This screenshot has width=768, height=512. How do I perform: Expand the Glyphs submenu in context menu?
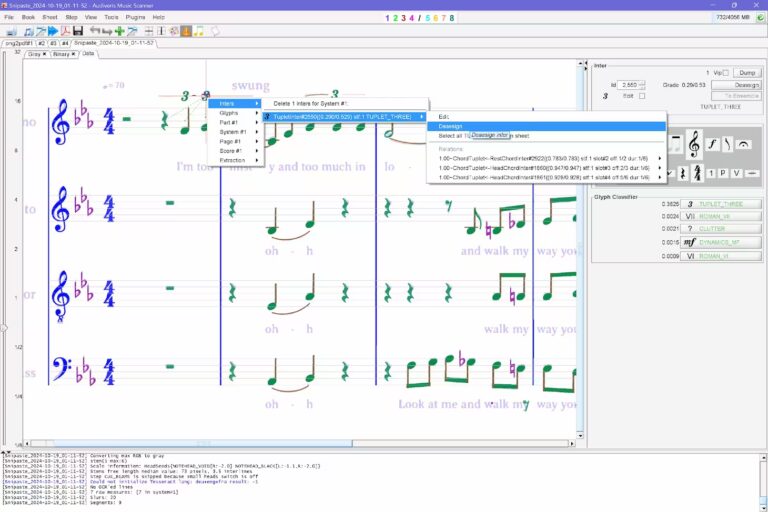coord(228,113)
